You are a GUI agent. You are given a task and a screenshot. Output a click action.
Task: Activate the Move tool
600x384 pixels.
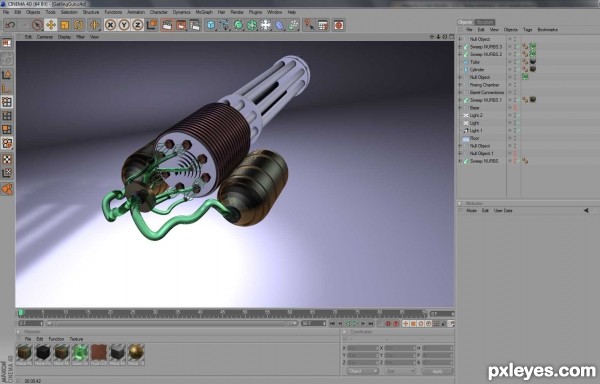coord(51,25)
